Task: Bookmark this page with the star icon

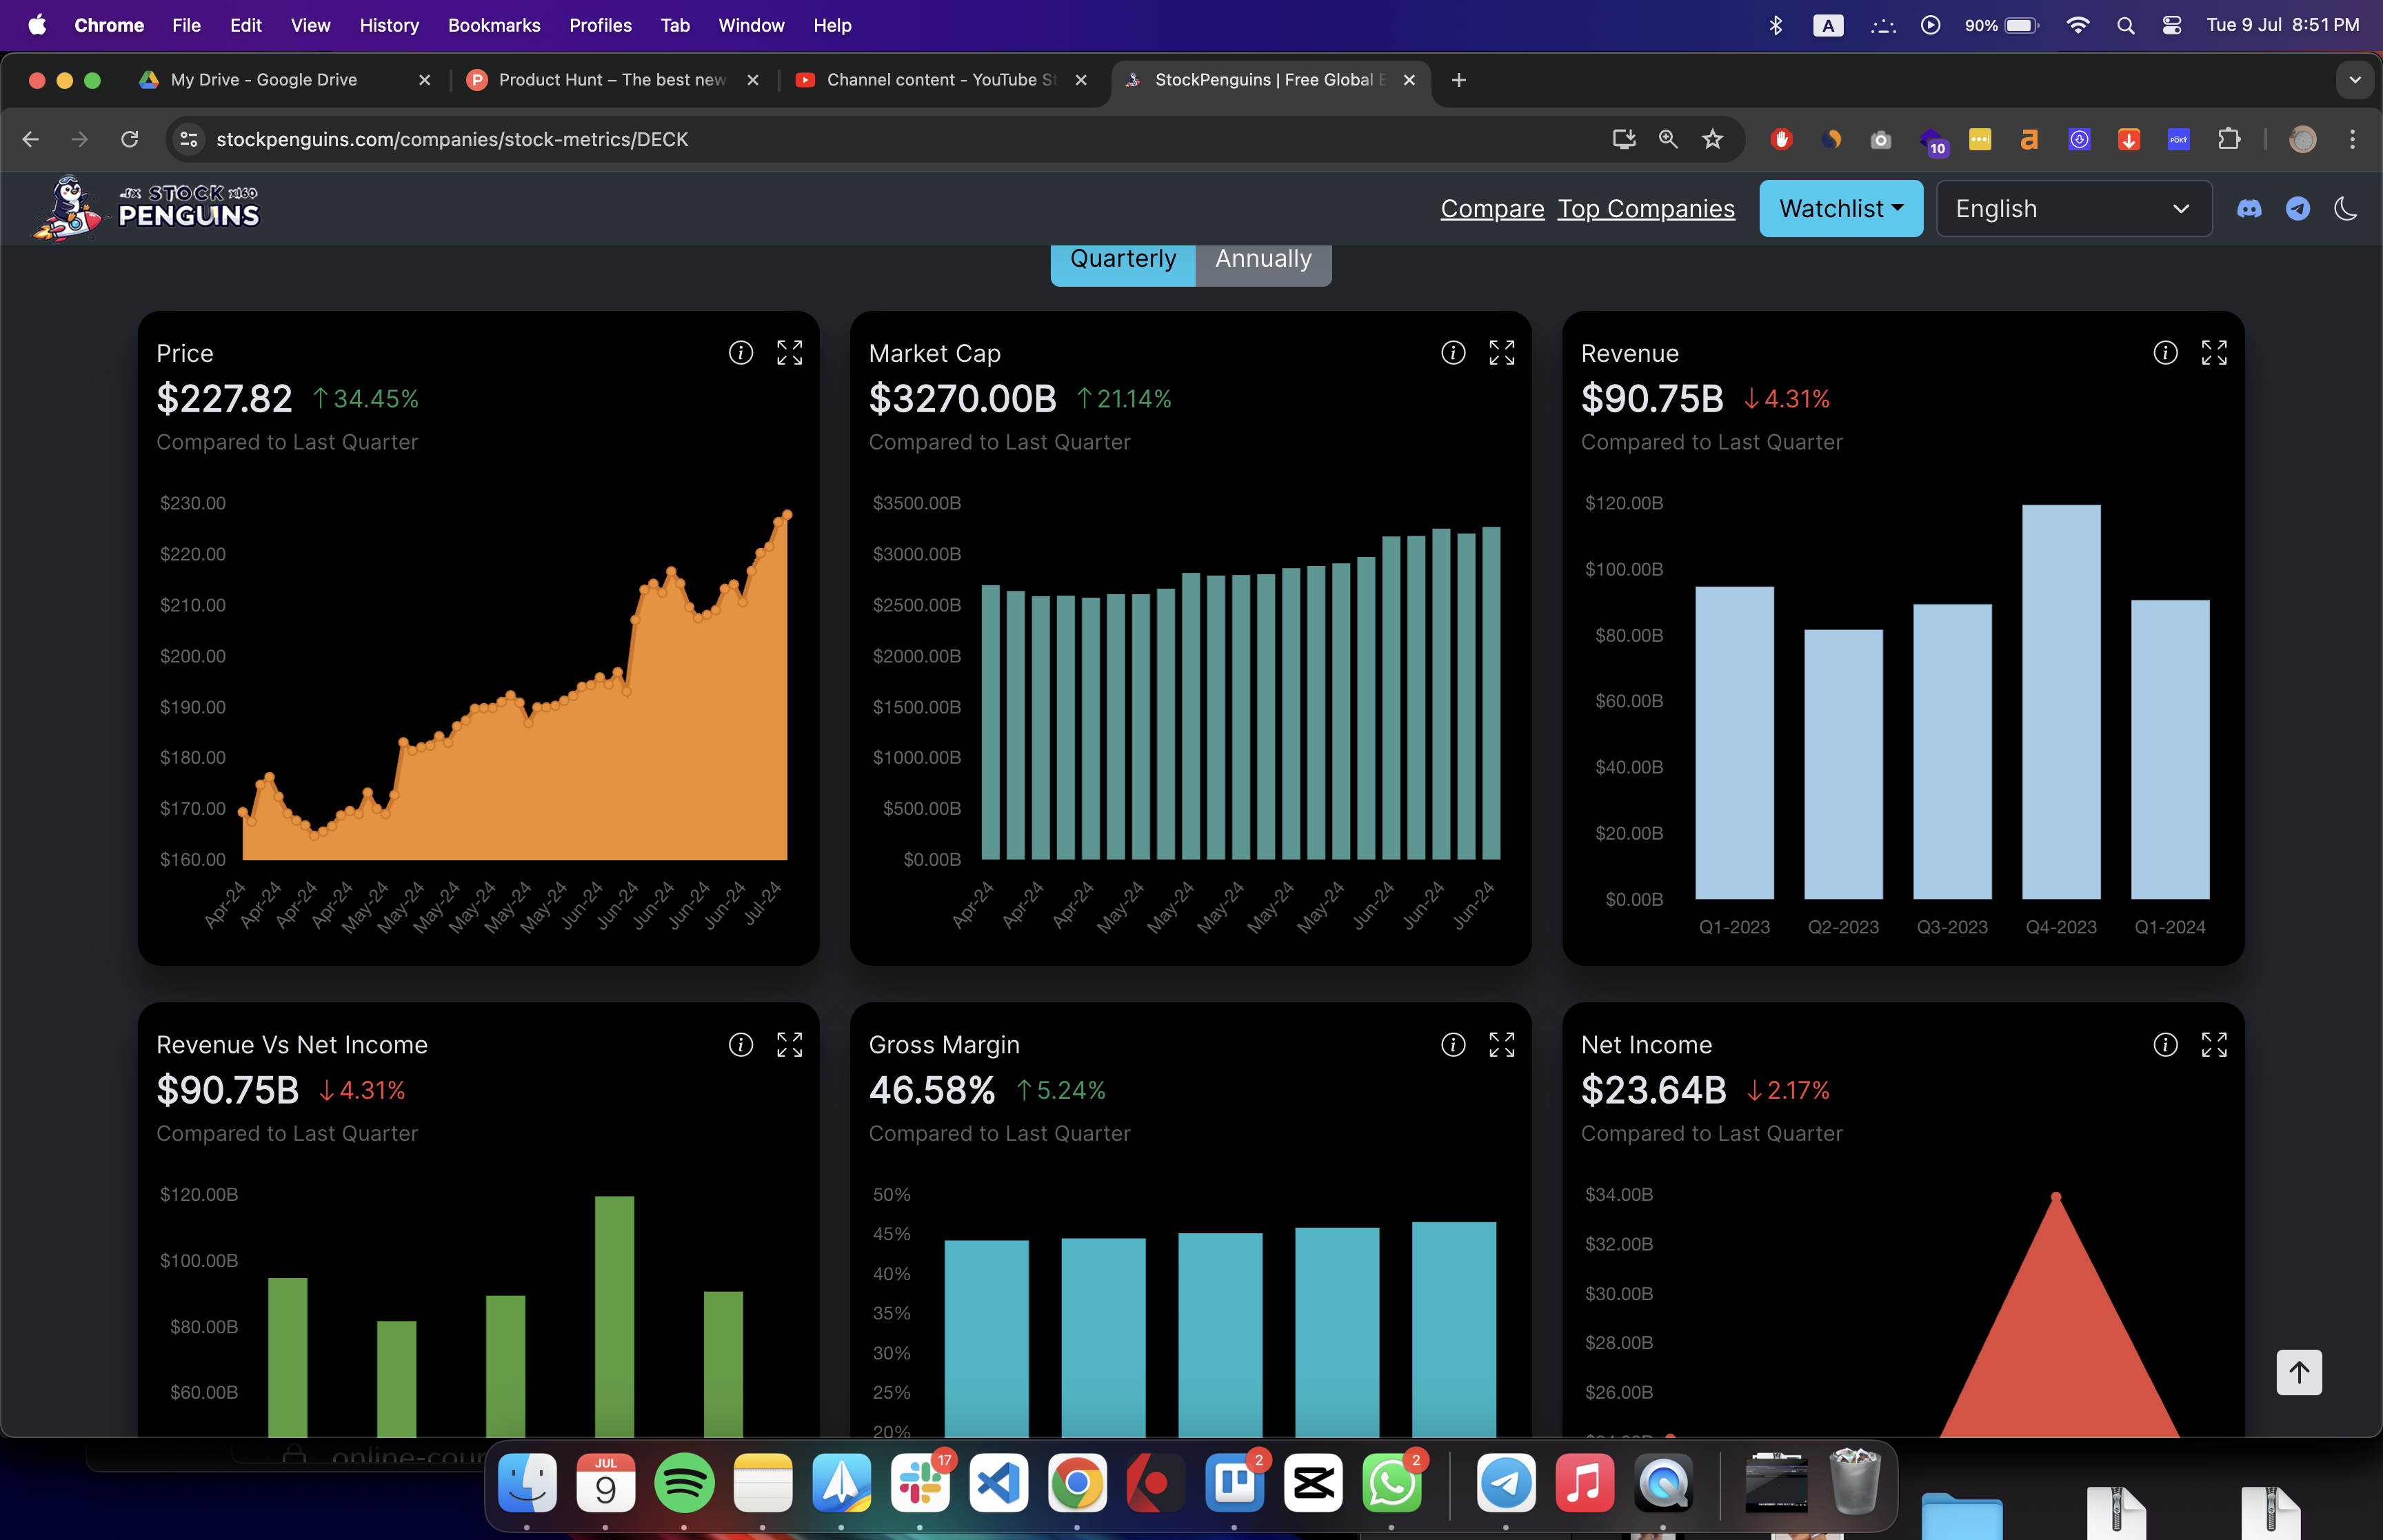Action: pyautogui.click(x=1712, y=139)
